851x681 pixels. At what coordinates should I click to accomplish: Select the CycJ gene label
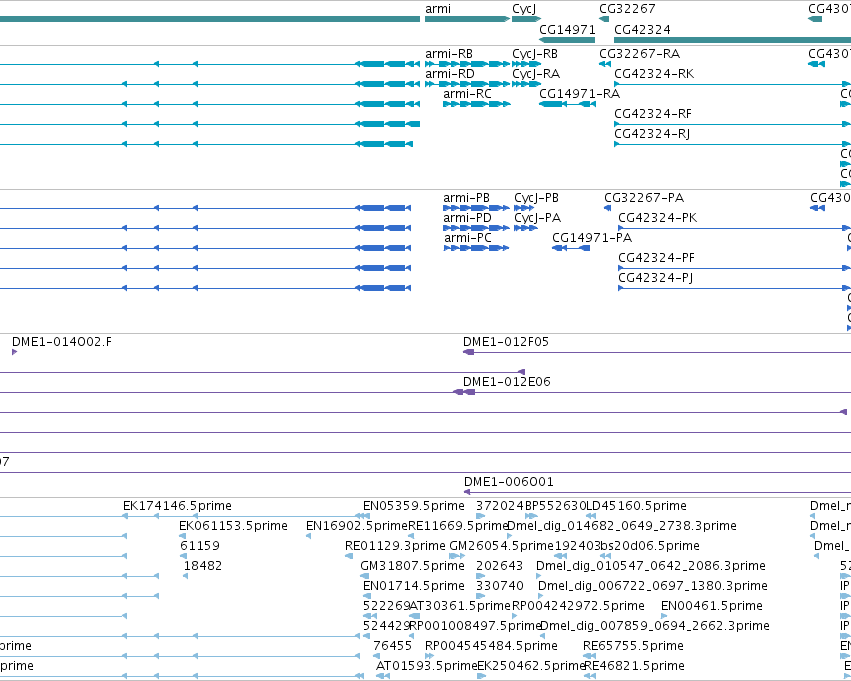(524, 9)
